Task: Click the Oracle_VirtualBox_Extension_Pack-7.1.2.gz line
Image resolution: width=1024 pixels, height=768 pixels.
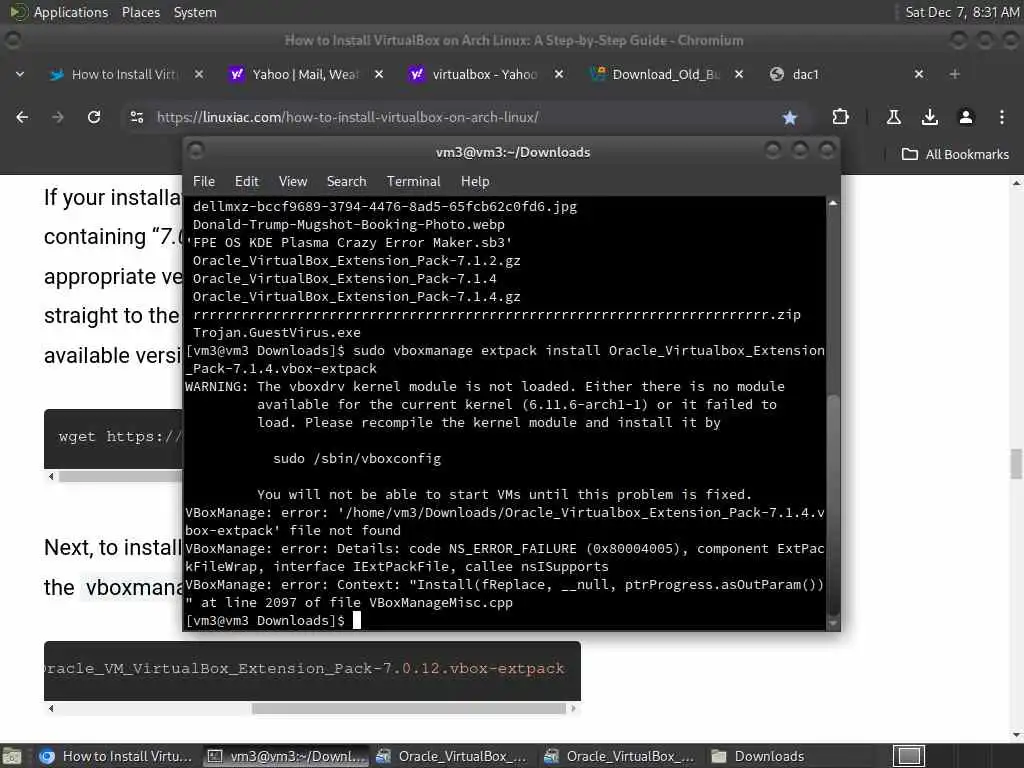Action: point(357,261)
